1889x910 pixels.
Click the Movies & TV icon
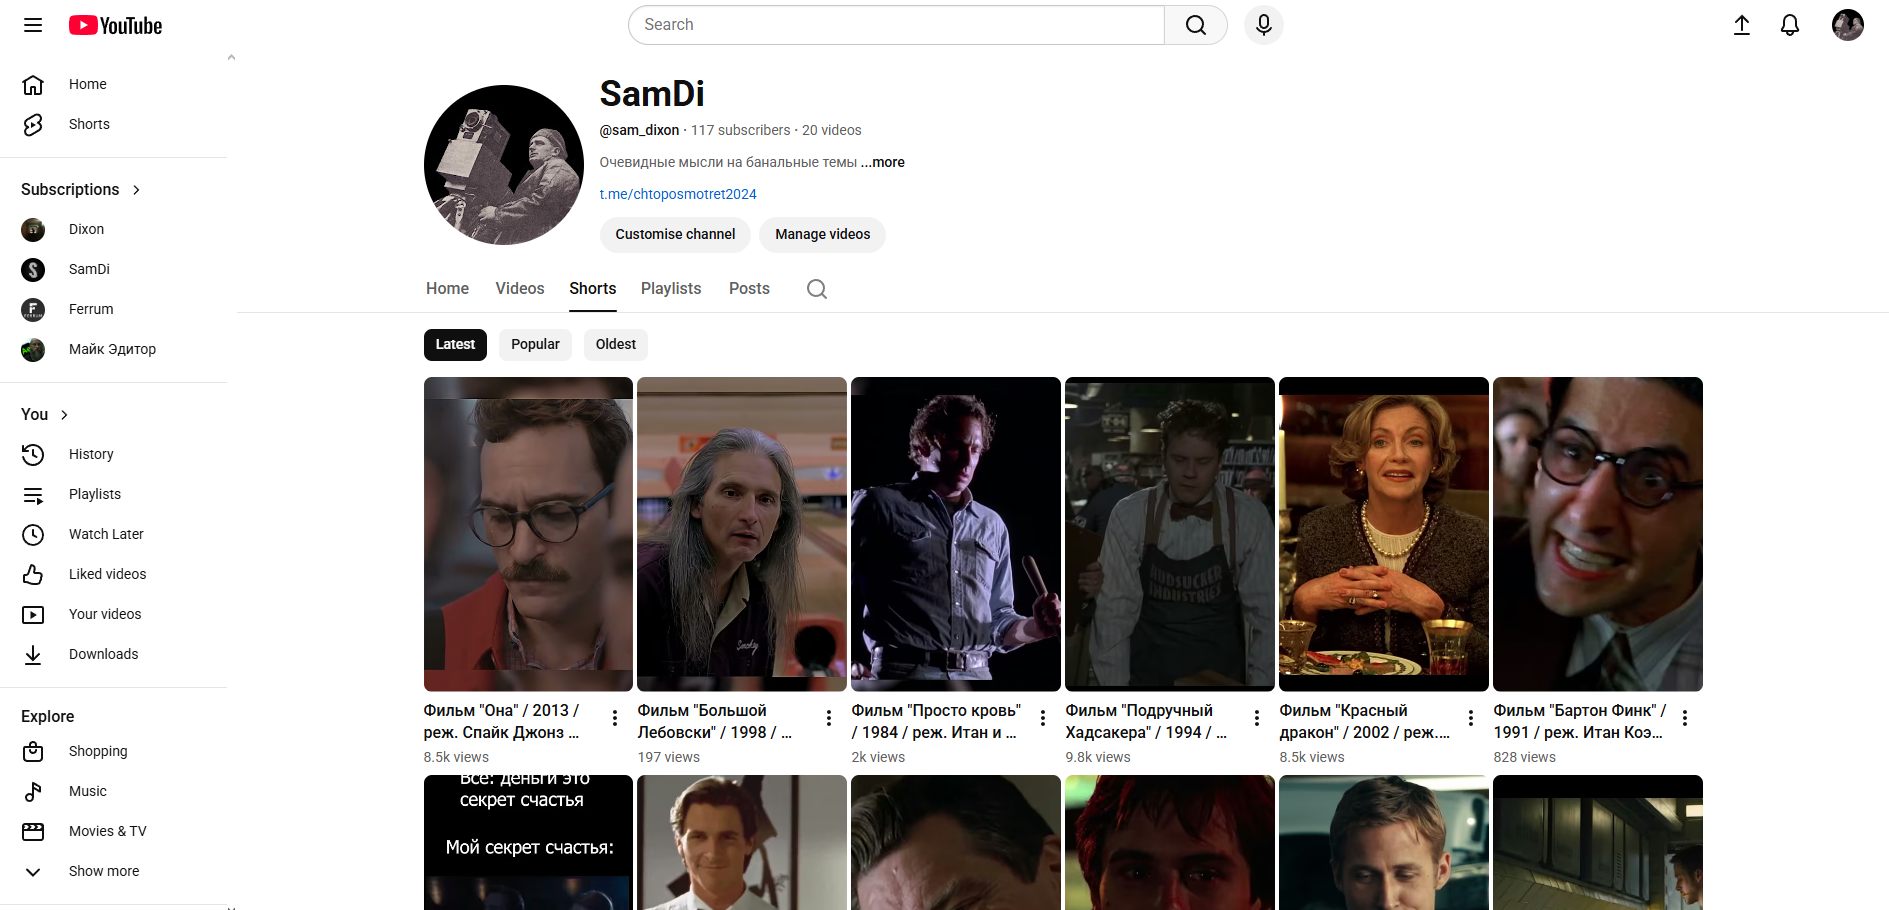(33, 832)
